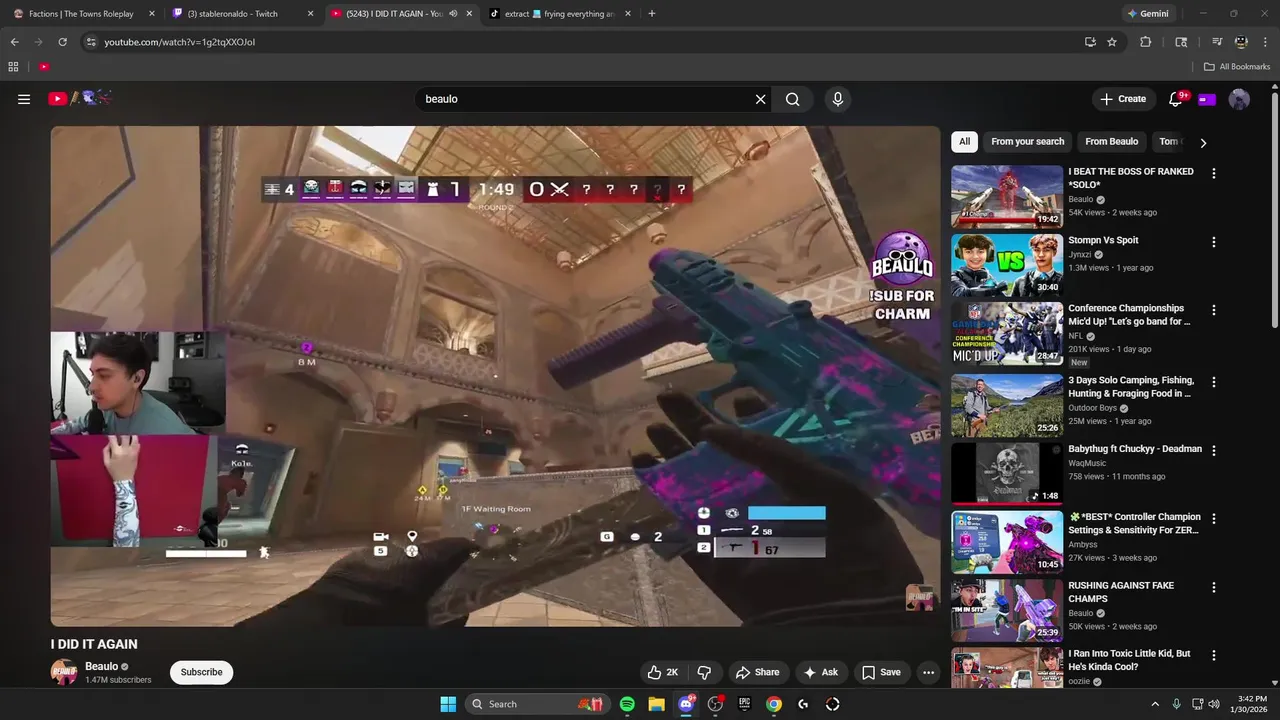This screenshot has width=1280, height=720.
Task: Open the Beaulo channel avatar
Action: [64, 672]
